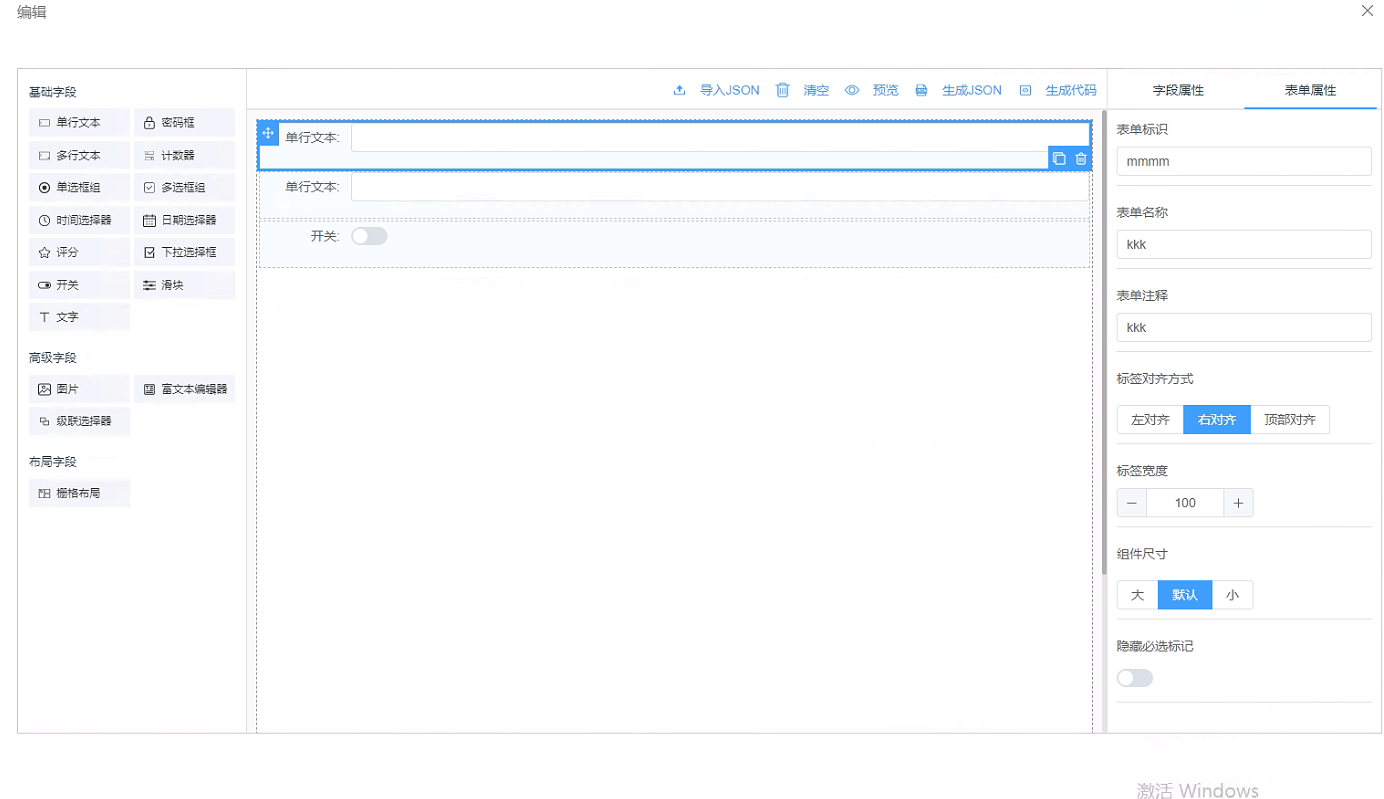The image size is (1384, 799).
Task: Add a 日期选择器 date picker field
Action: coord(184,220)
